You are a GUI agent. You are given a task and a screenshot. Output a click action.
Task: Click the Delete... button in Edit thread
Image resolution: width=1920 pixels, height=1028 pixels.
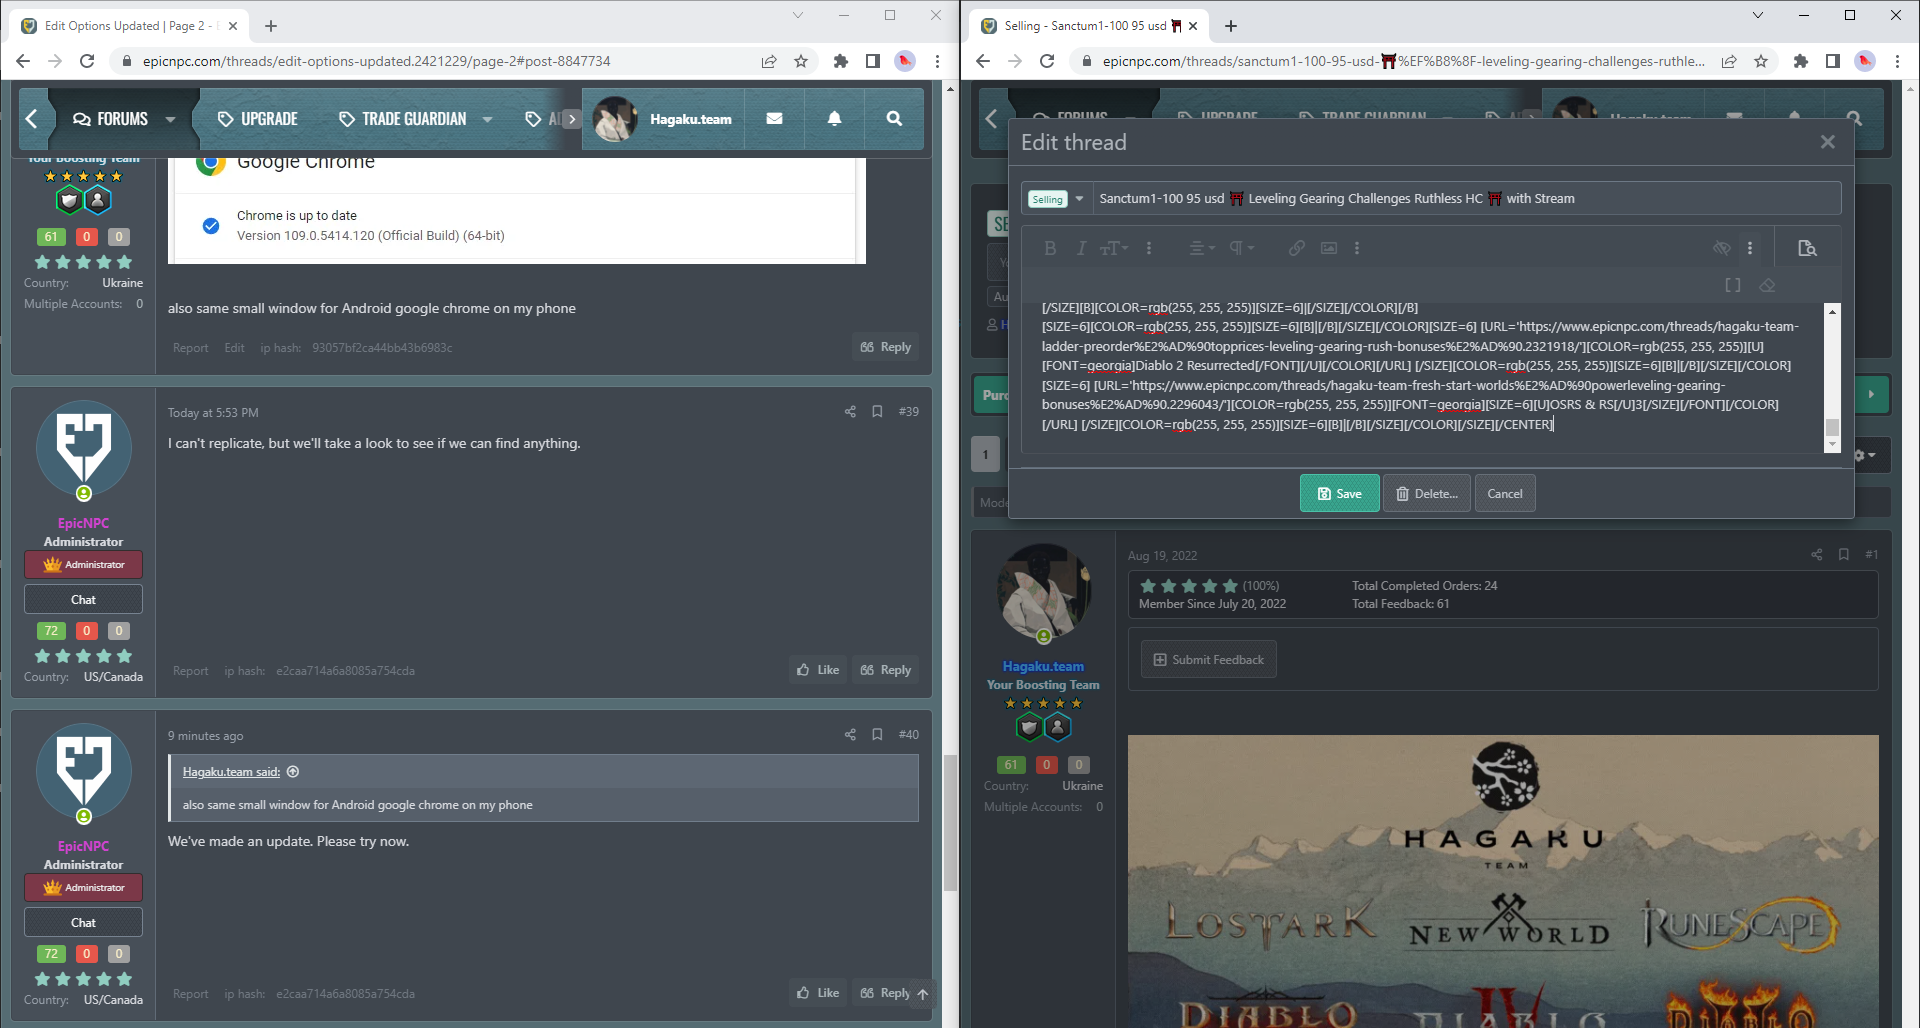[1427, 493]
